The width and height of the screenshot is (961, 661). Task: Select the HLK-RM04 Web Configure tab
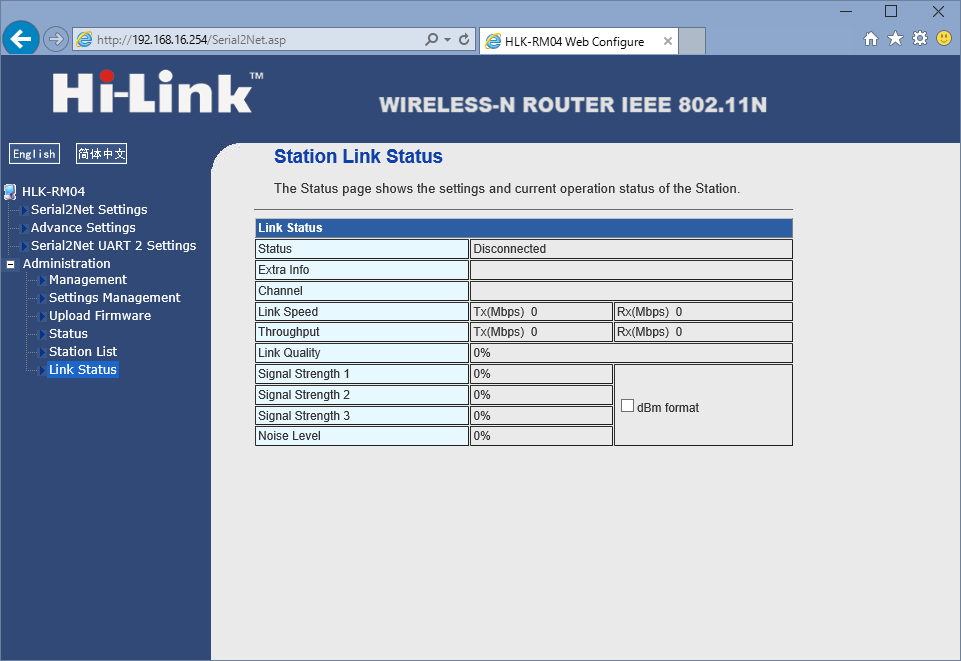(579, 41)
